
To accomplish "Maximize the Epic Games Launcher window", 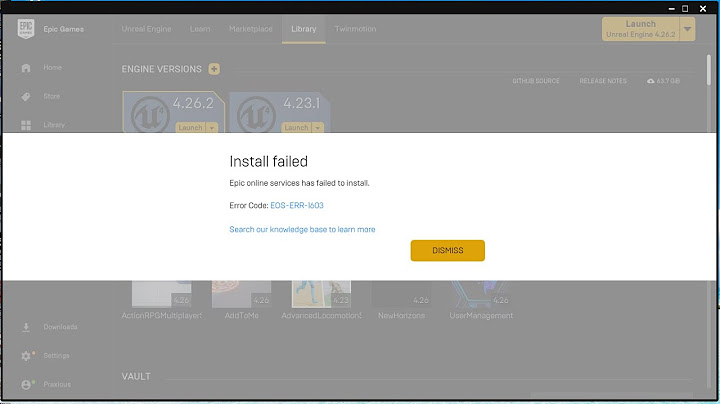I will click(x=685, y=8).
